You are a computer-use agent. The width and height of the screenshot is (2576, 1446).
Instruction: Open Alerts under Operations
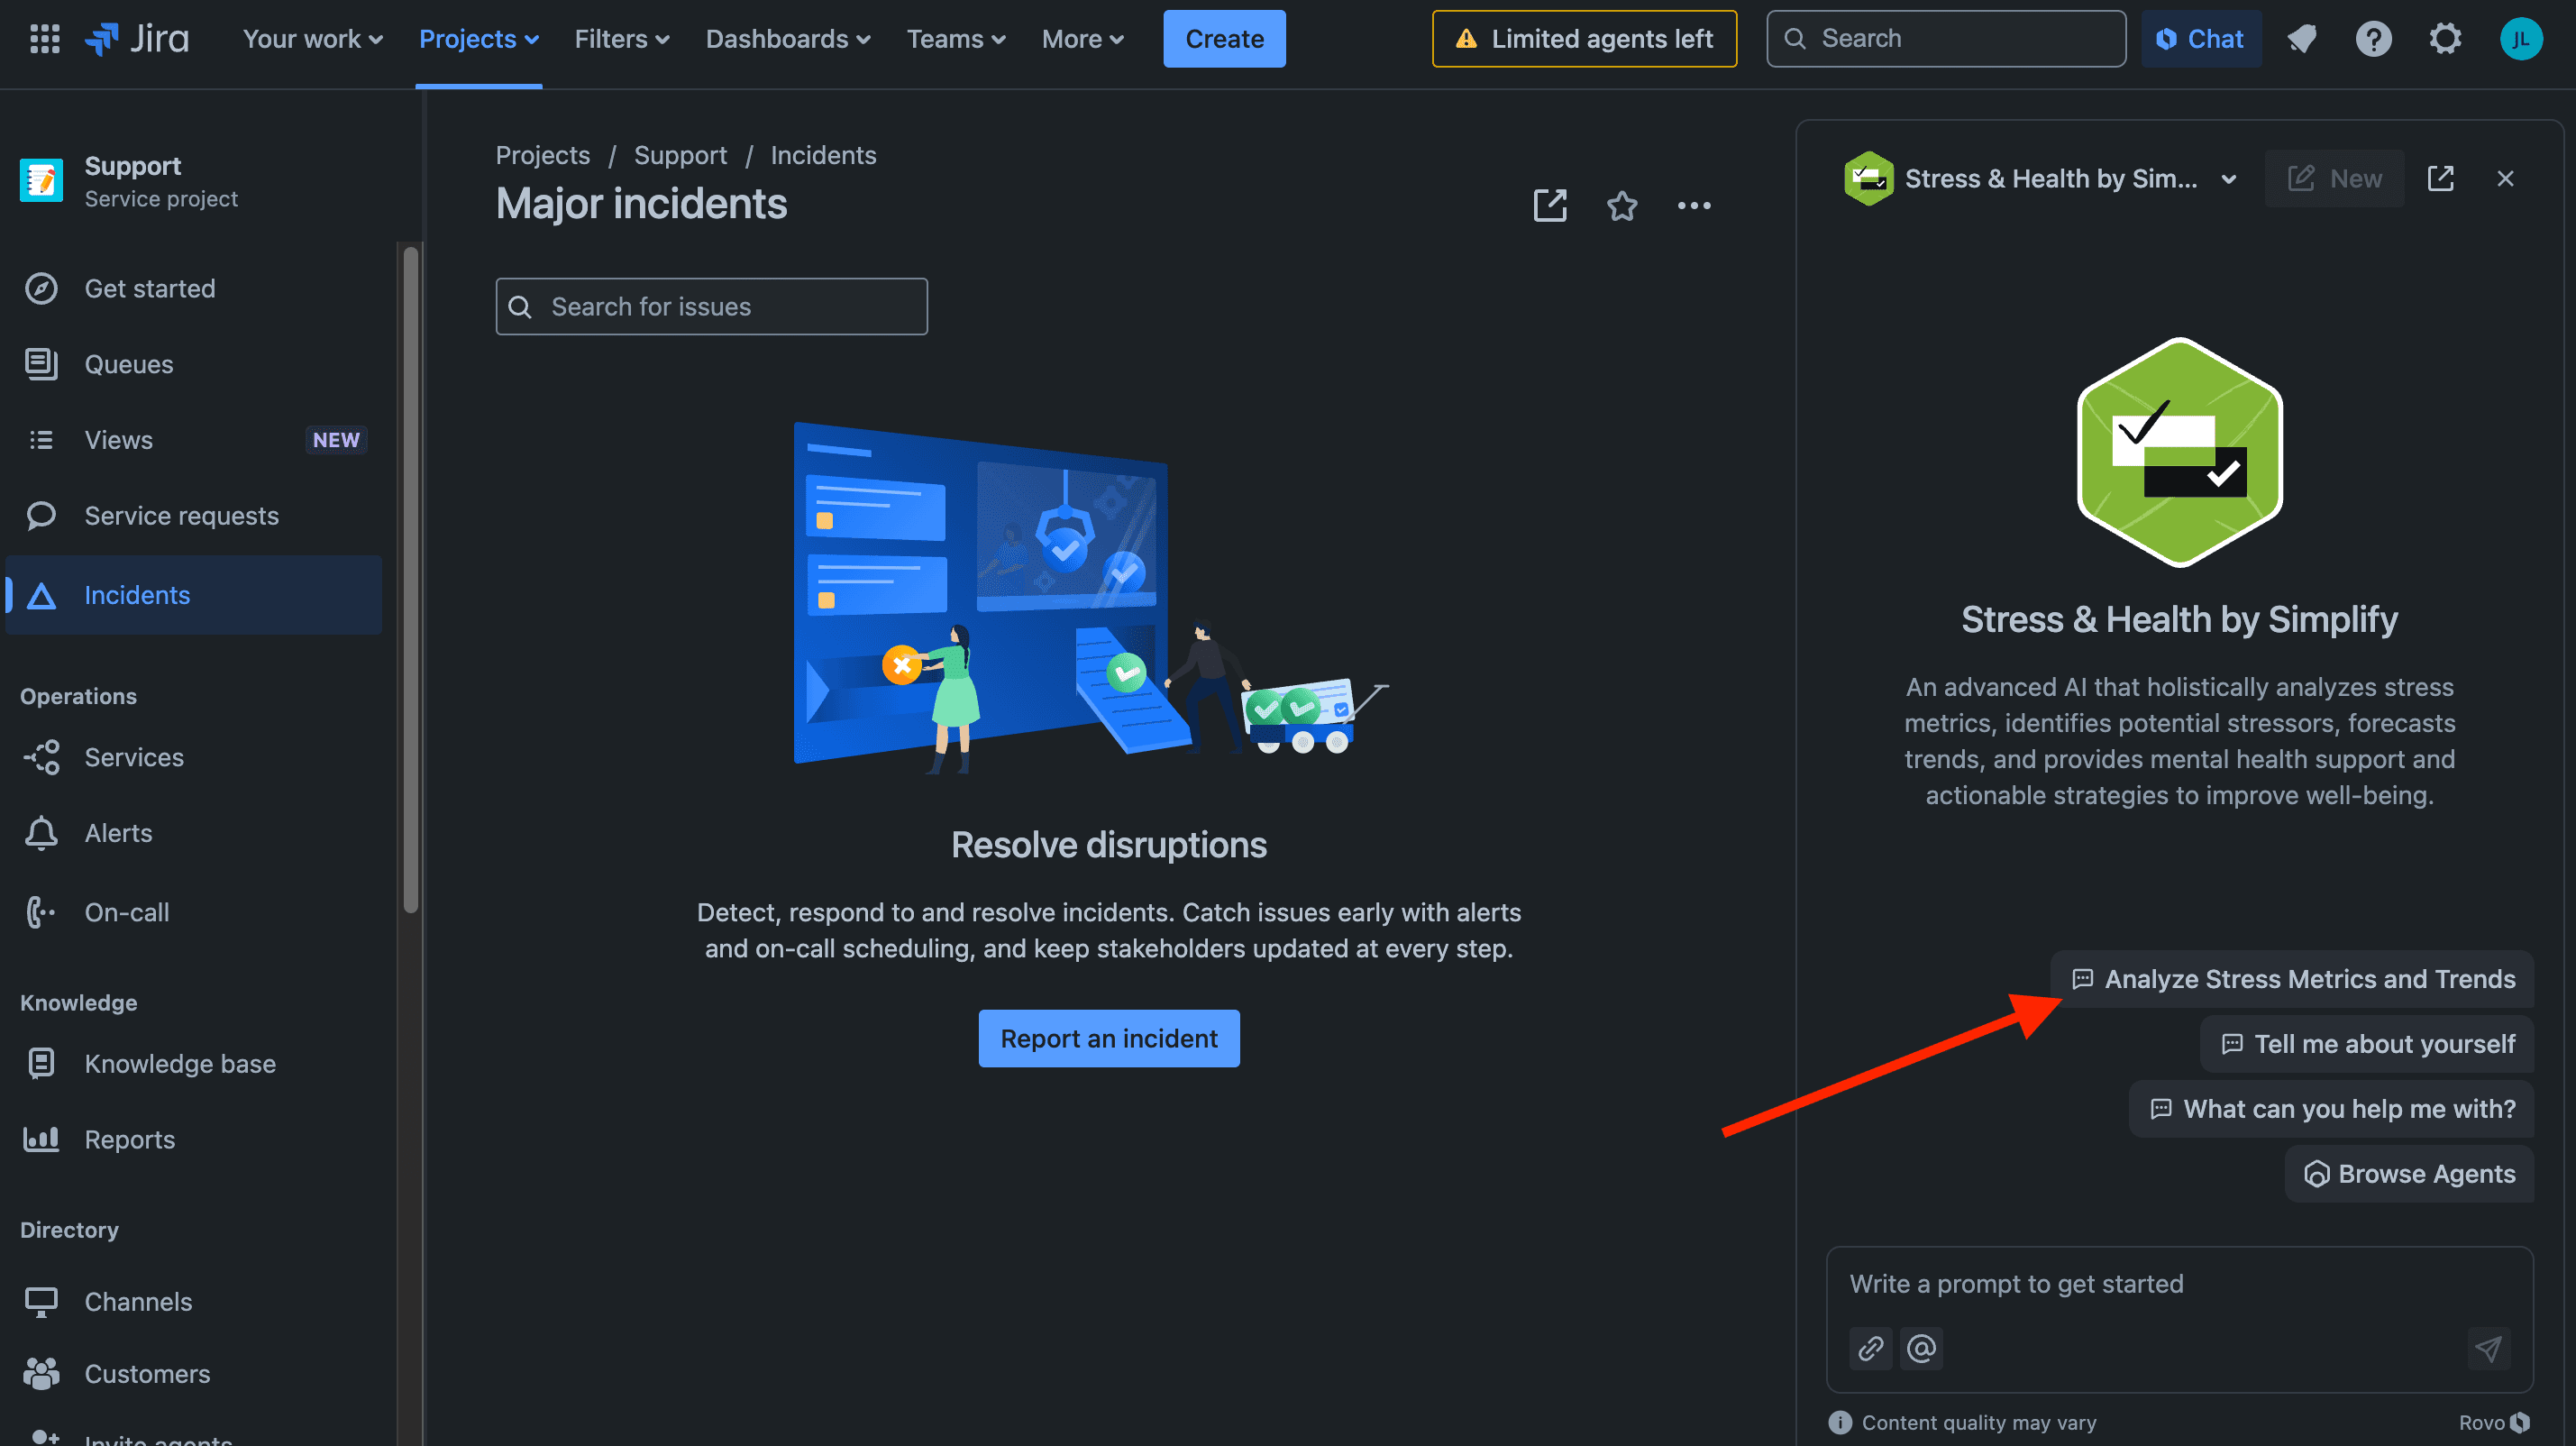coord(194,833)
